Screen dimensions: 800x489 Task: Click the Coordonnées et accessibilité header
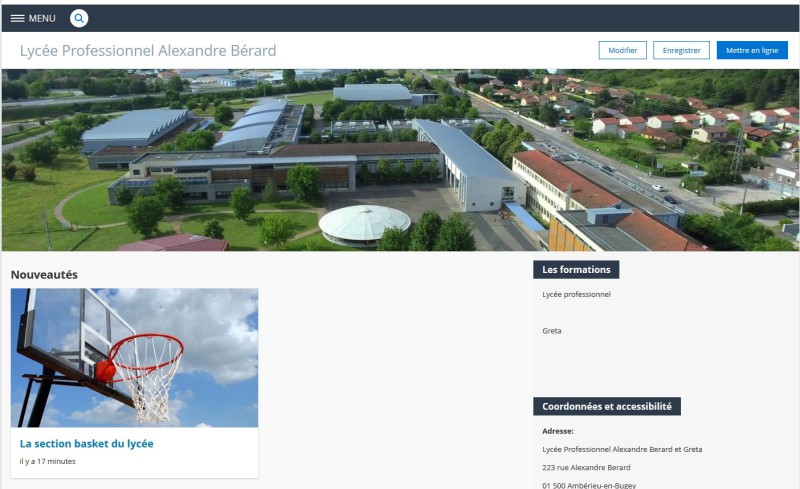pos(607,406)
